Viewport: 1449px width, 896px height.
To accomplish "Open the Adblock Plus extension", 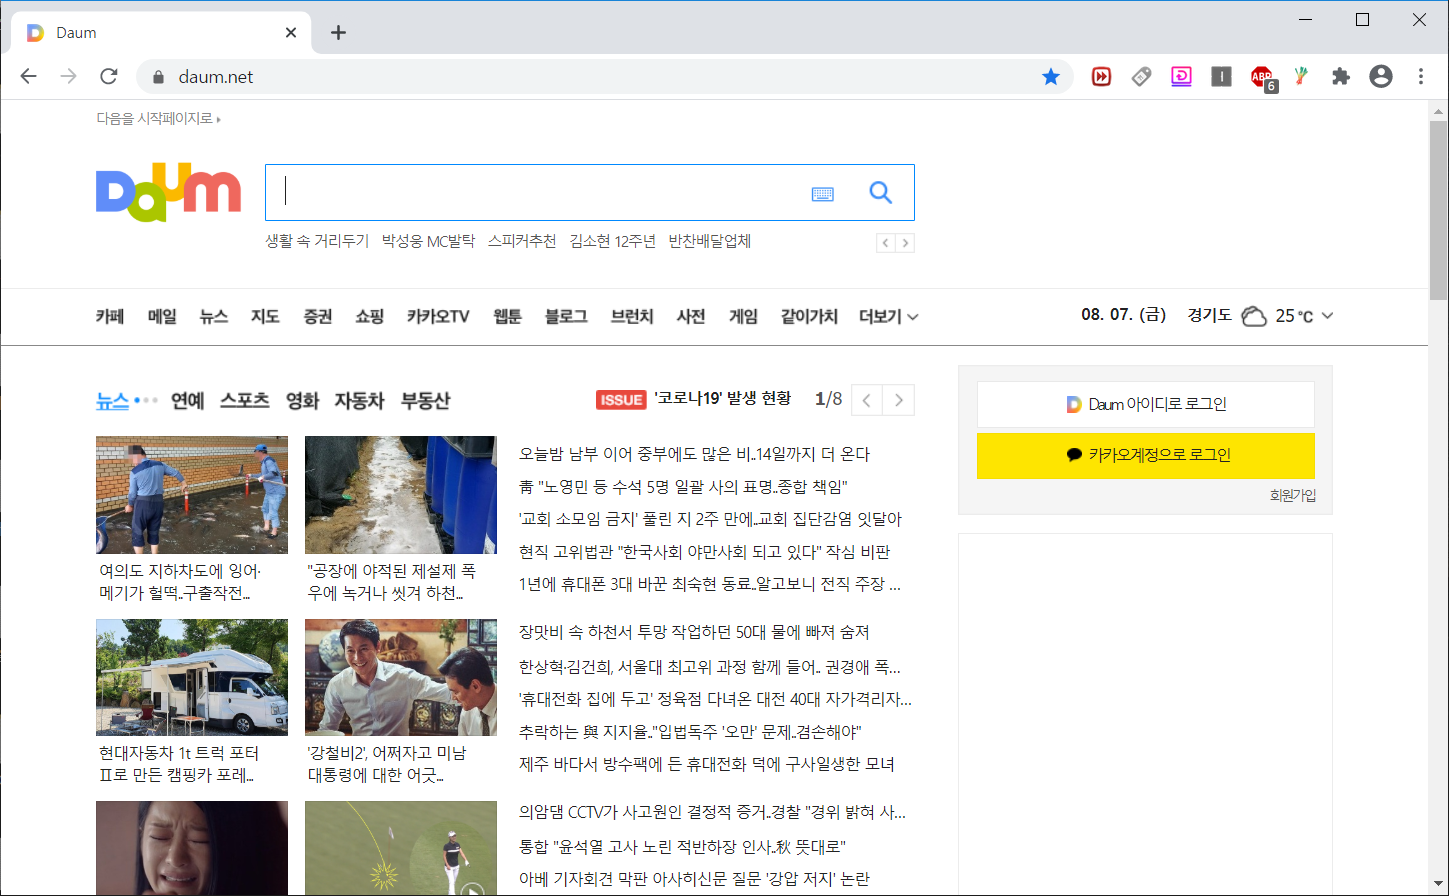I will [1262, 78].
